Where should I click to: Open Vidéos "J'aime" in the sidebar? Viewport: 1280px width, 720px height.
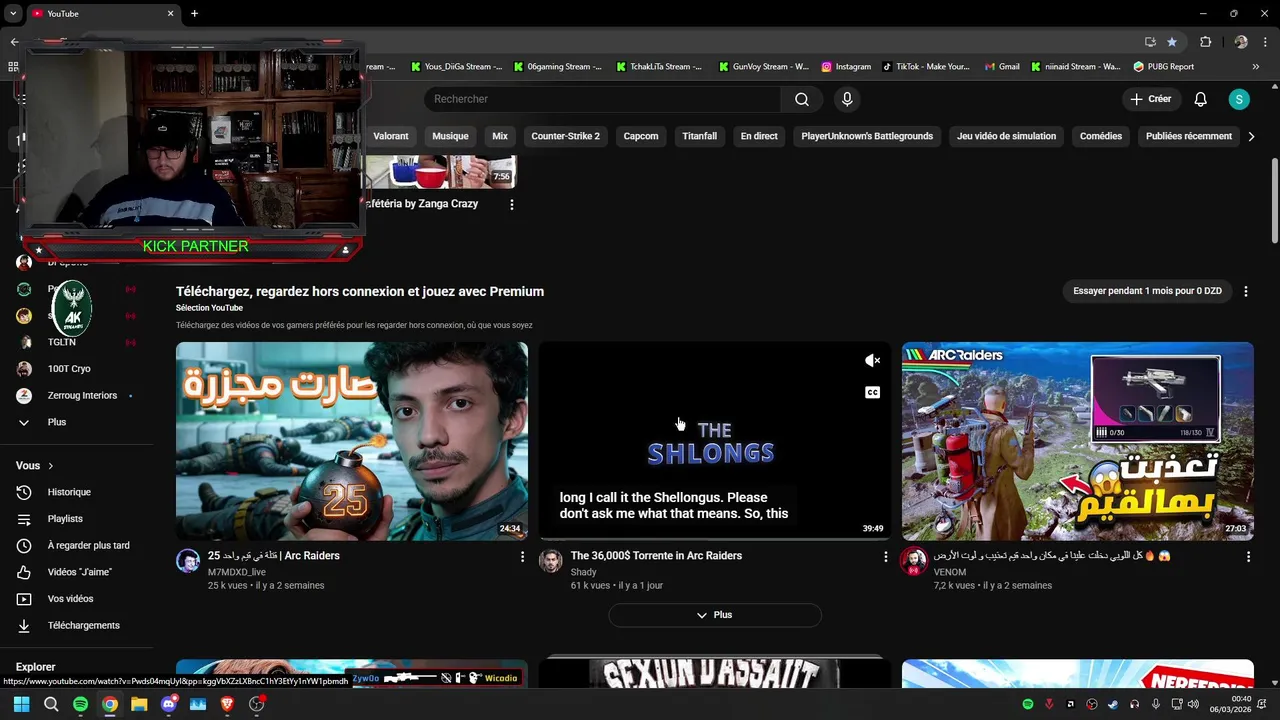[x=78, y=572]
